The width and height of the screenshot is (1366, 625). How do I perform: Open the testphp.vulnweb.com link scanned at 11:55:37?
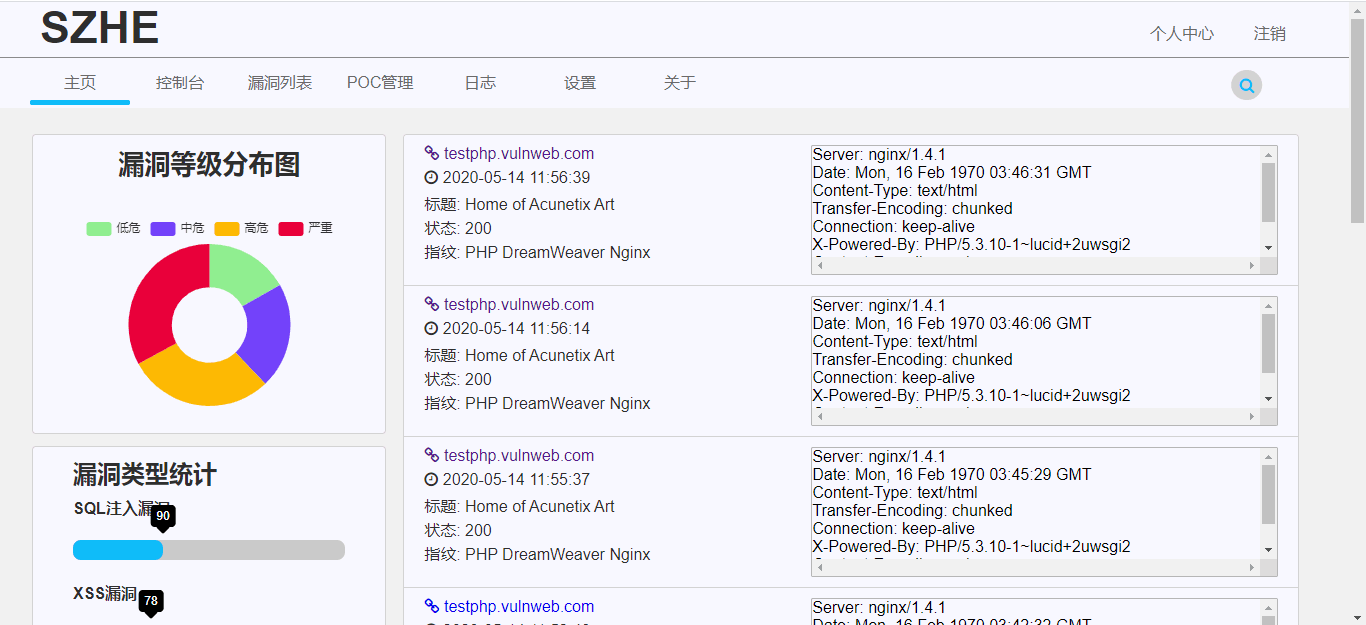click(x=519, y=455)
